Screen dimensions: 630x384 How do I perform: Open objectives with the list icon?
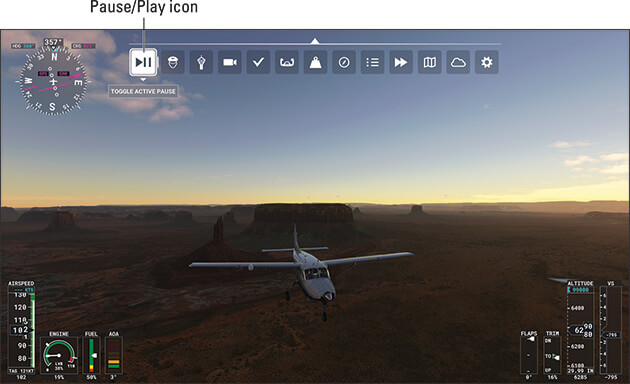click(372, 62)
